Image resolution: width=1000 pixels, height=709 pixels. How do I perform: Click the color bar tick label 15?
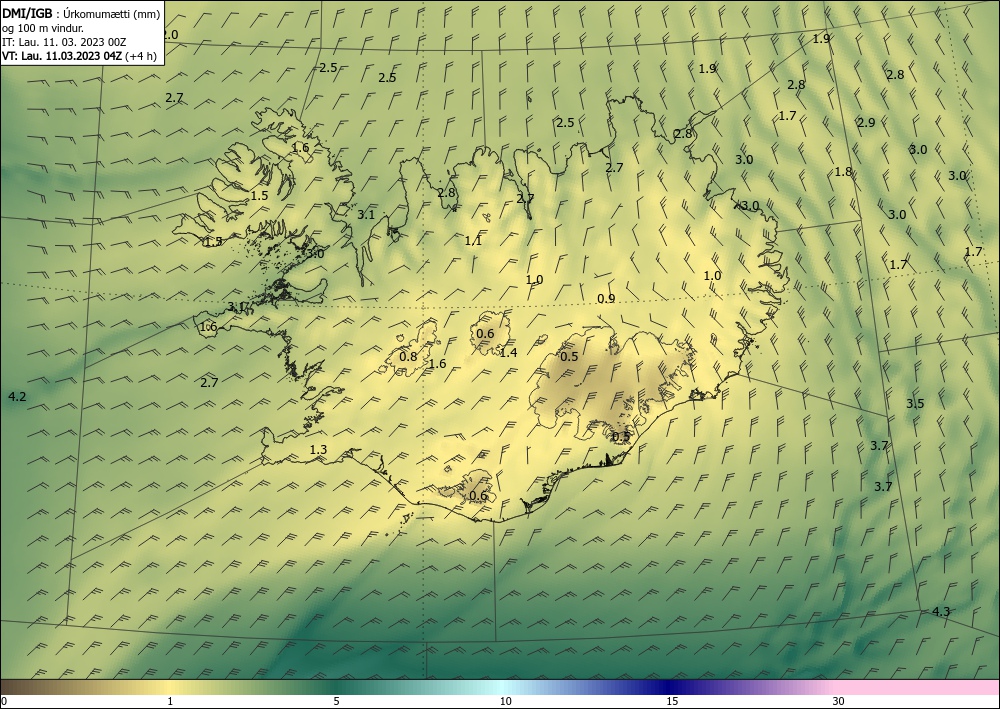(x=672, y=701)
